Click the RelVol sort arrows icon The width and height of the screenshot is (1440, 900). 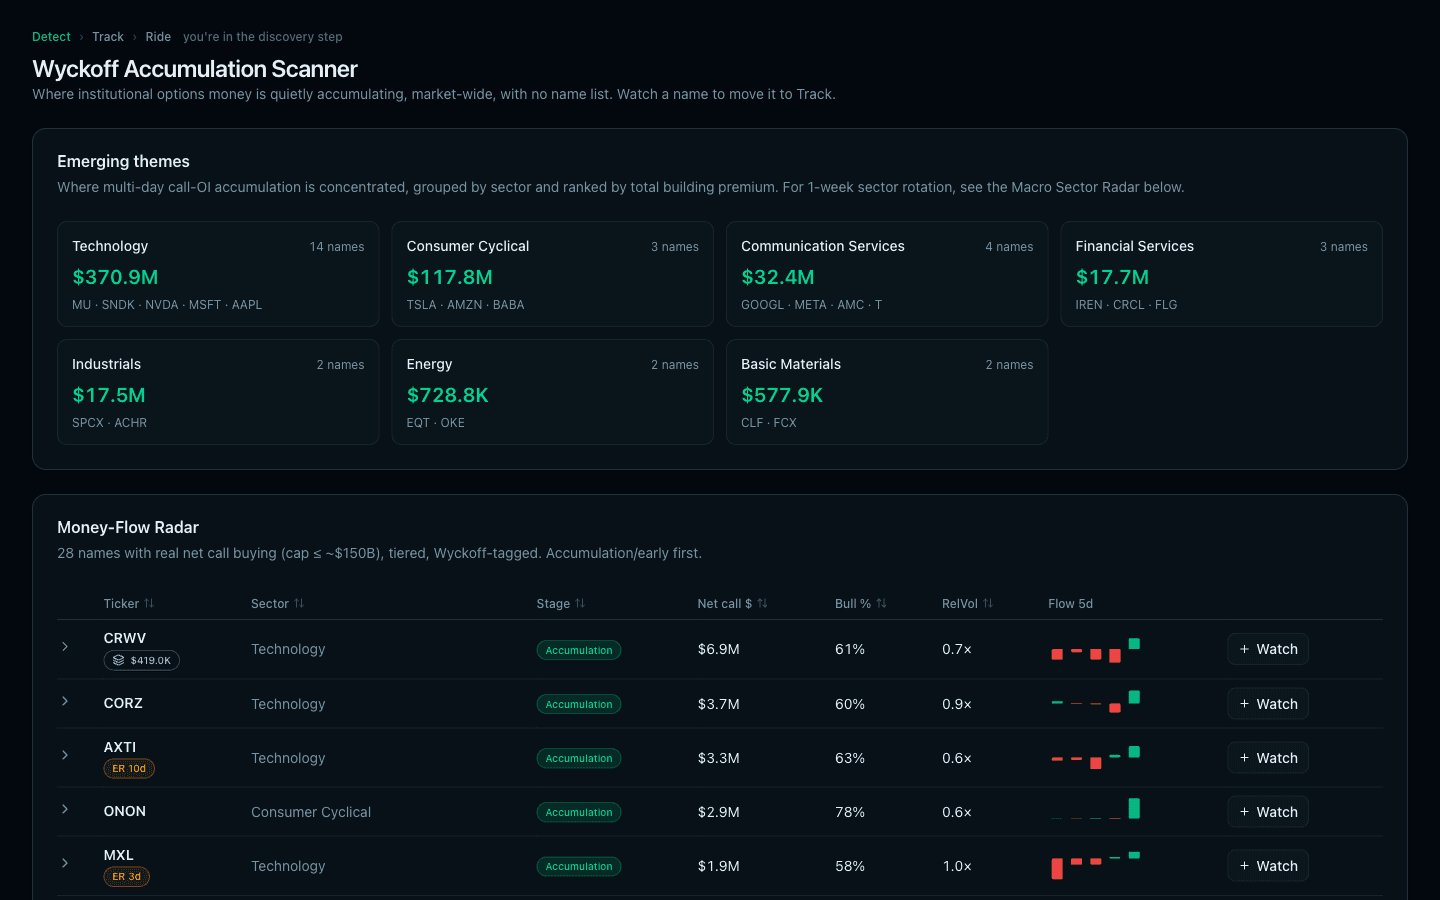(988, 603)
